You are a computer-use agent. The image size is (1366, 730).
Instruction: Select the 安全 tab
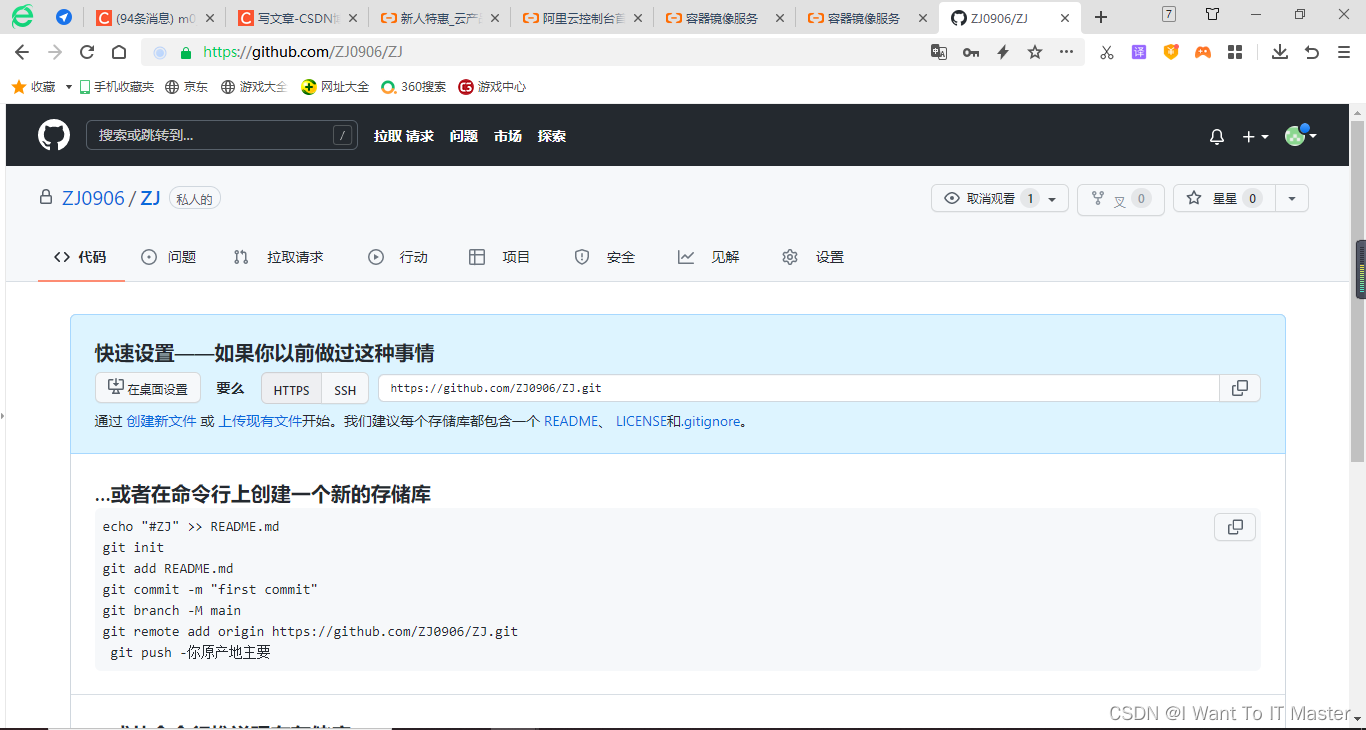click(605, 257)
